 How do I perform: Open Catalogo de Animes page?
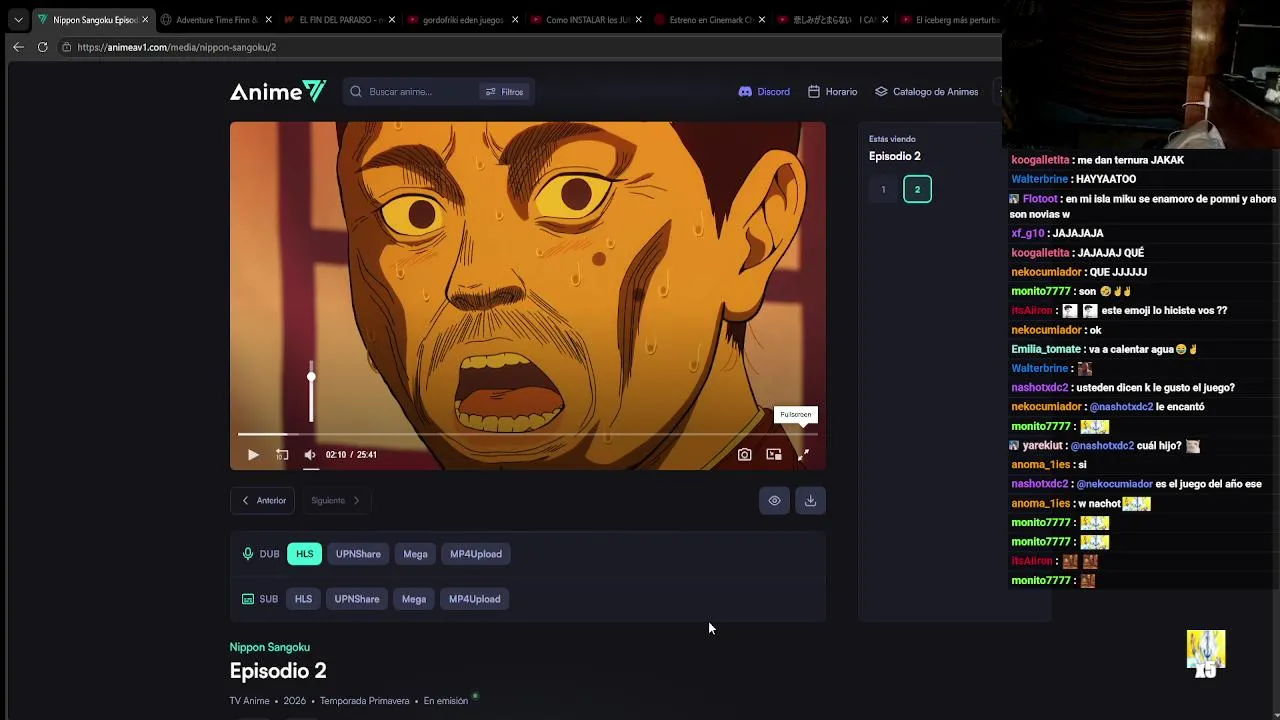[x=926, y=92]
